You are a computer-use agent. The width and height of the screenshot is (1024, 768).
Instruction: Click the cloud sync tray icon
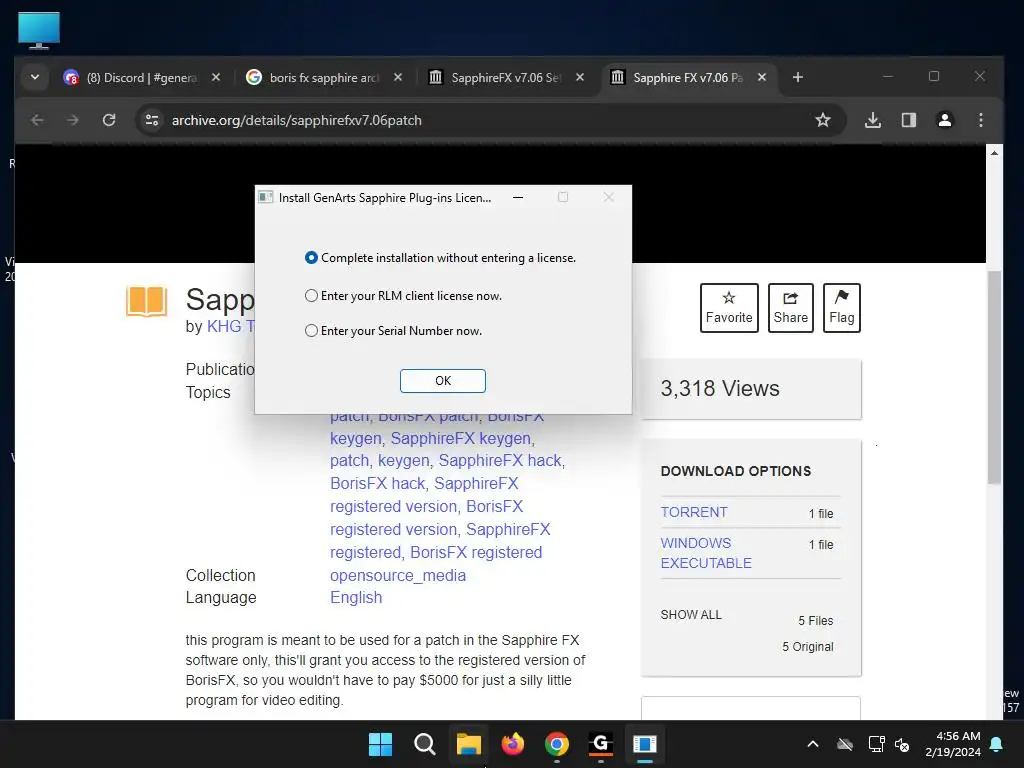tap(845, 744)
